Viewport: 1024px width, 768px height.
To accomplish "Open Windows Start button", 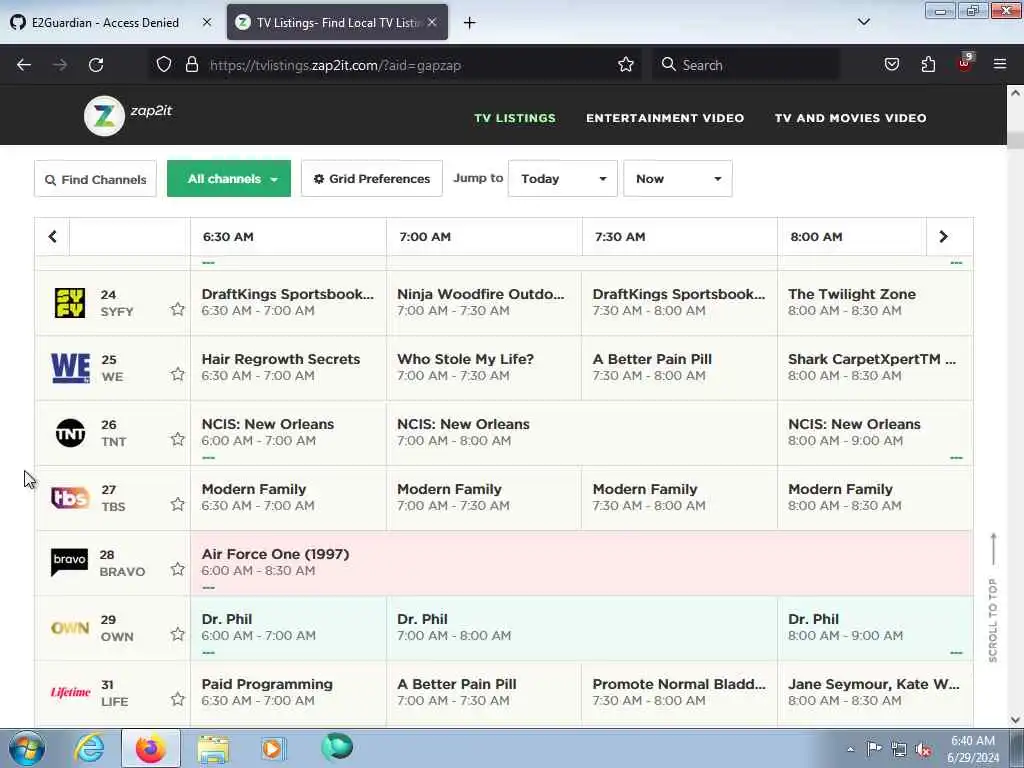I will pos(27,748).
